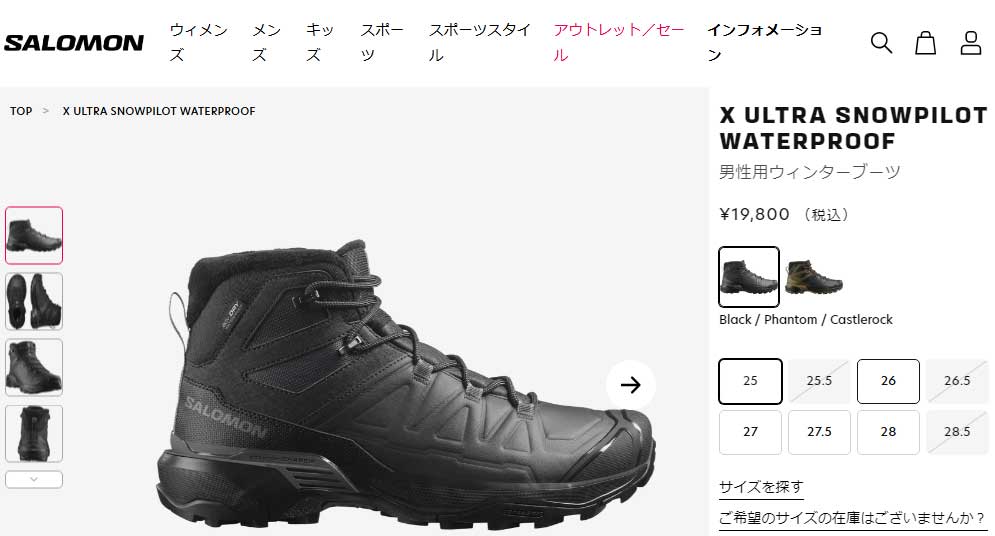The height and width of the screenshot is (536, 995).
Task: Select the olive brown boot color swatch
Action: (814, 277)
